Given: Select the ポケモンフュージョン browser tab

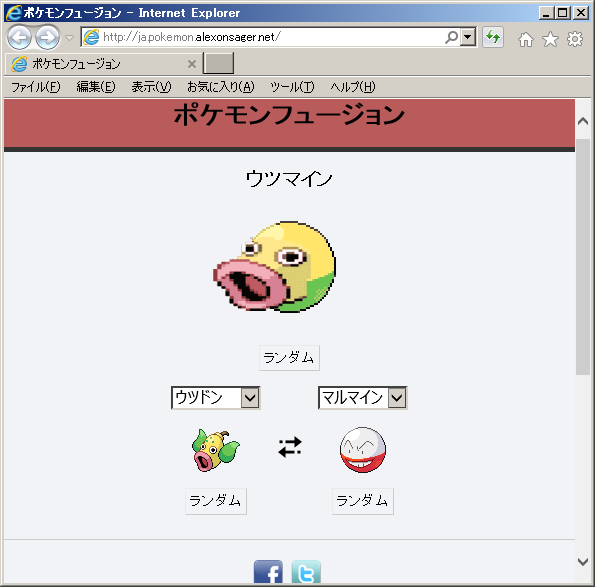Looking at the screenshot, I should [x=103, y=64].
